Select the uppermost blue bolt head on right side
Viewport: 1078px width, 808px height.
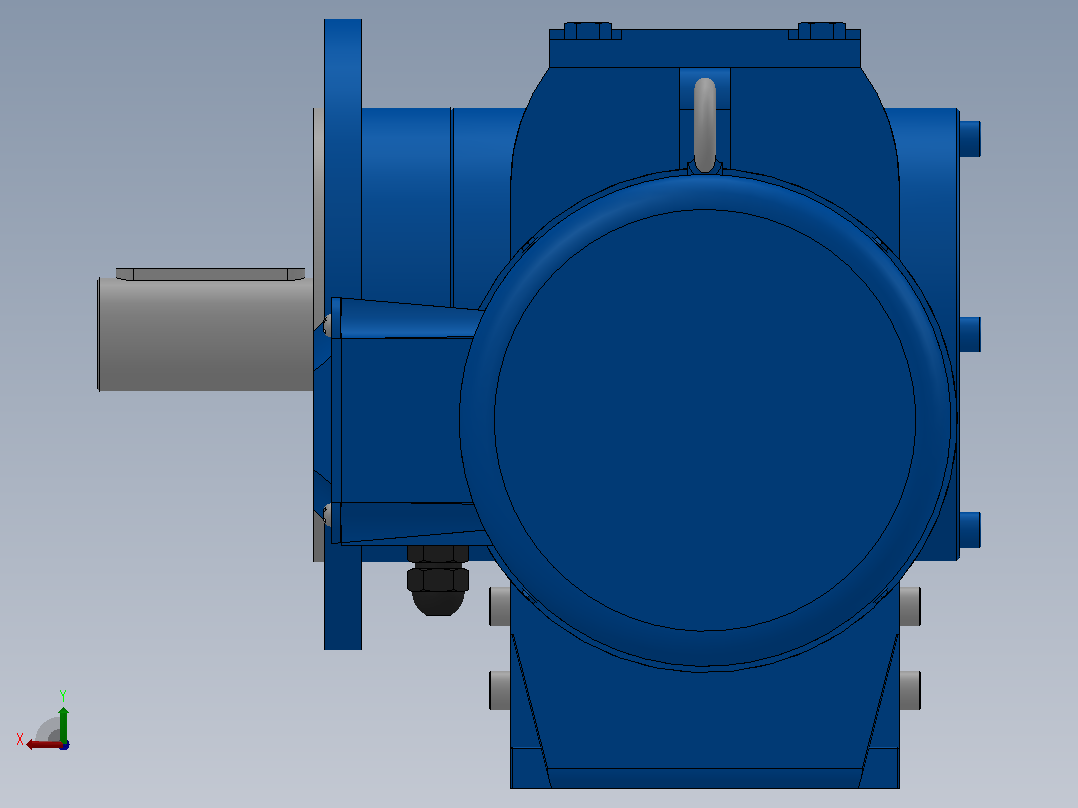[x=969, y=139]
